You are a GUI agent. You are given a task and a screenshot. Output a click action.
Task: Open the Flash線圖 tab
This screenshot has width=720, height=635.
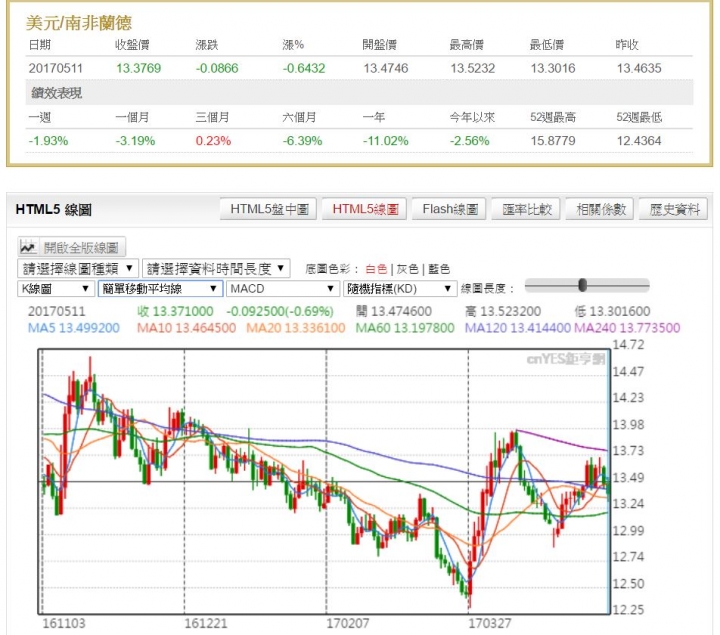point(449,209)
